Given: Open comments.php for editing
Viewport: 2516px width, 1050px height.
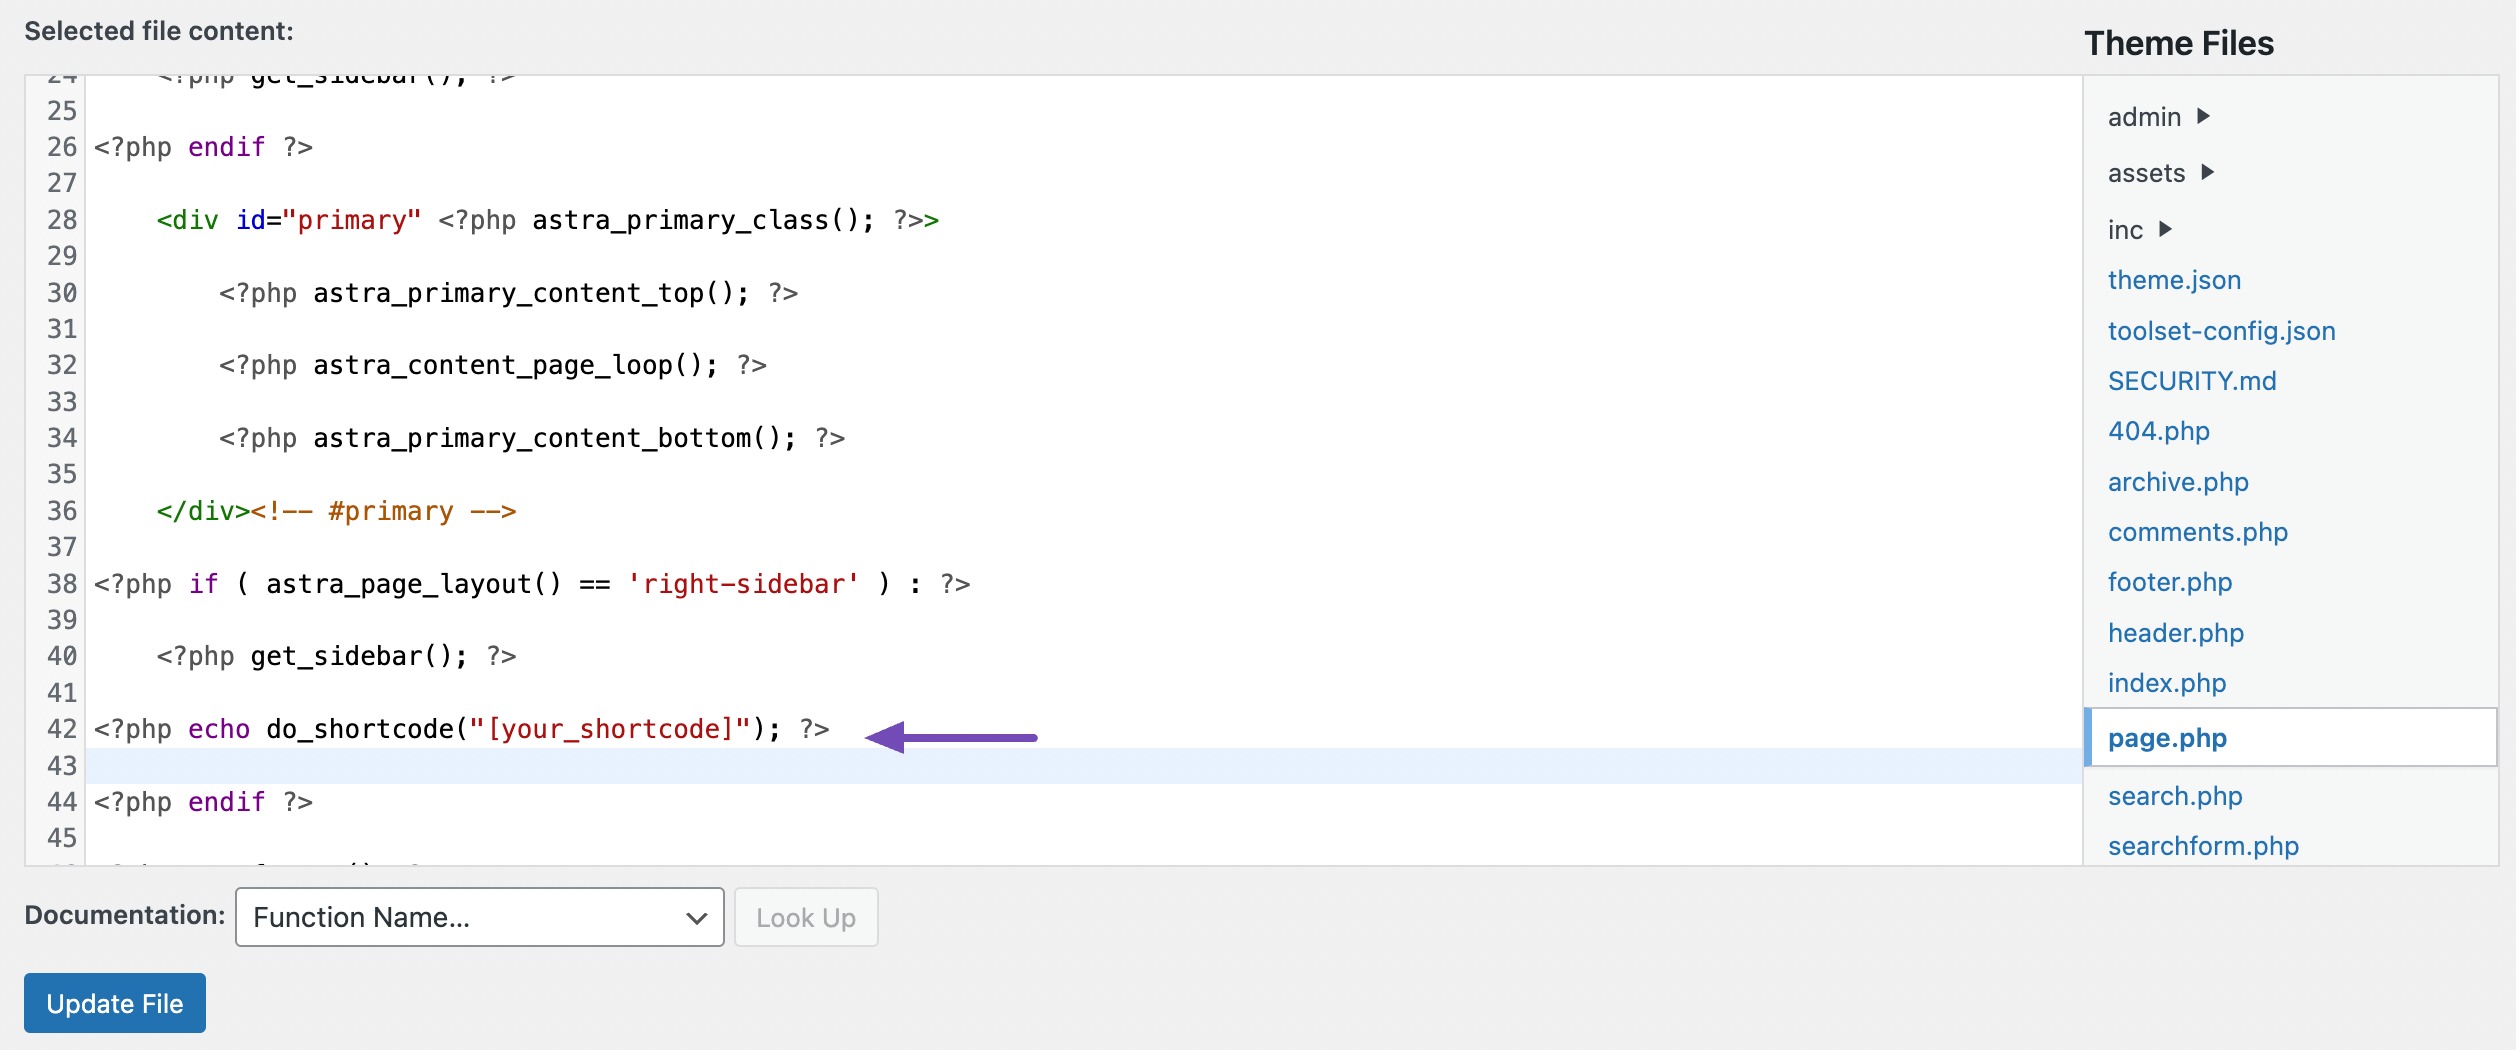Looking at the screenshot, I should [2196, 532].
